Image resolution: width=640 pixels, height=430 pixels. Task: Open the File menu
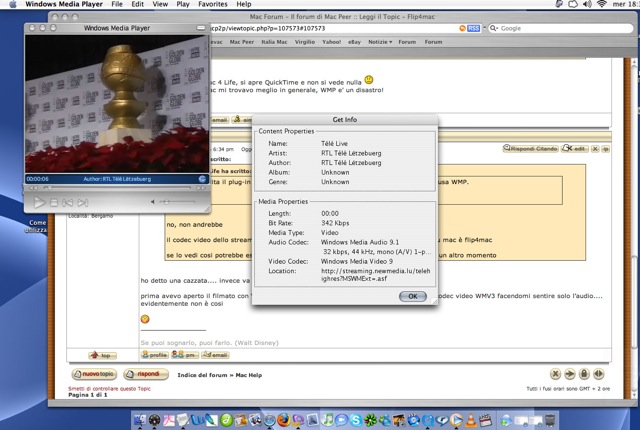(x=117, y=4)
